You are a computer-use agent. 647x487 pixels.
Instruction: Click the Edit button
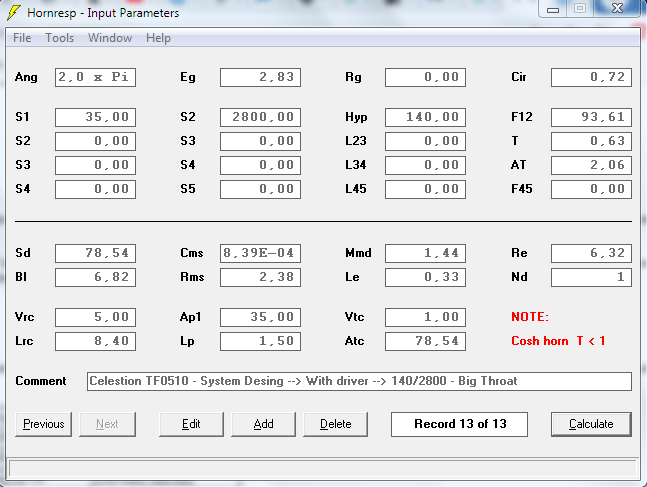click(x=191, y=424)
